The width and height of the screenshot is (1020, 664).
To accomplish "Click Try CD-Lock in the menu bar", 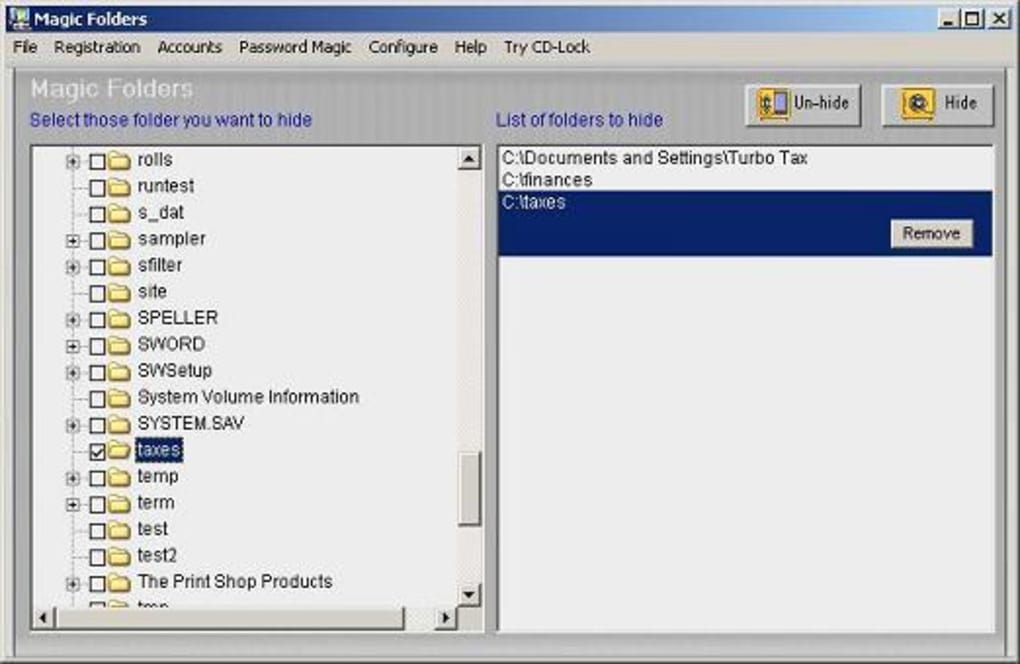I will (546, 47).
